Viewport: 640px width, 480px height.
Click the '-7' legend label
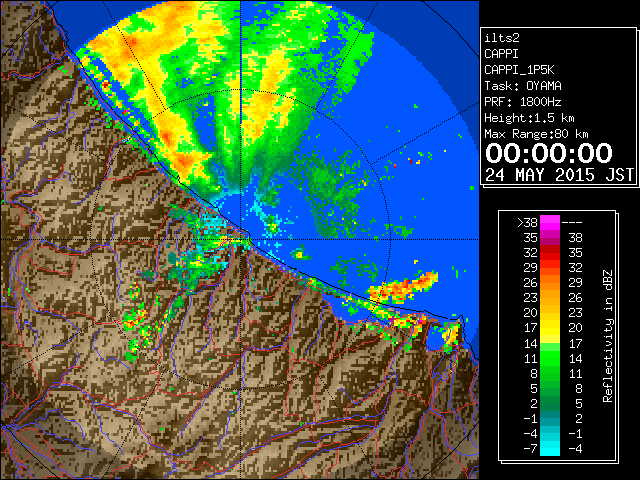(530, 449)
